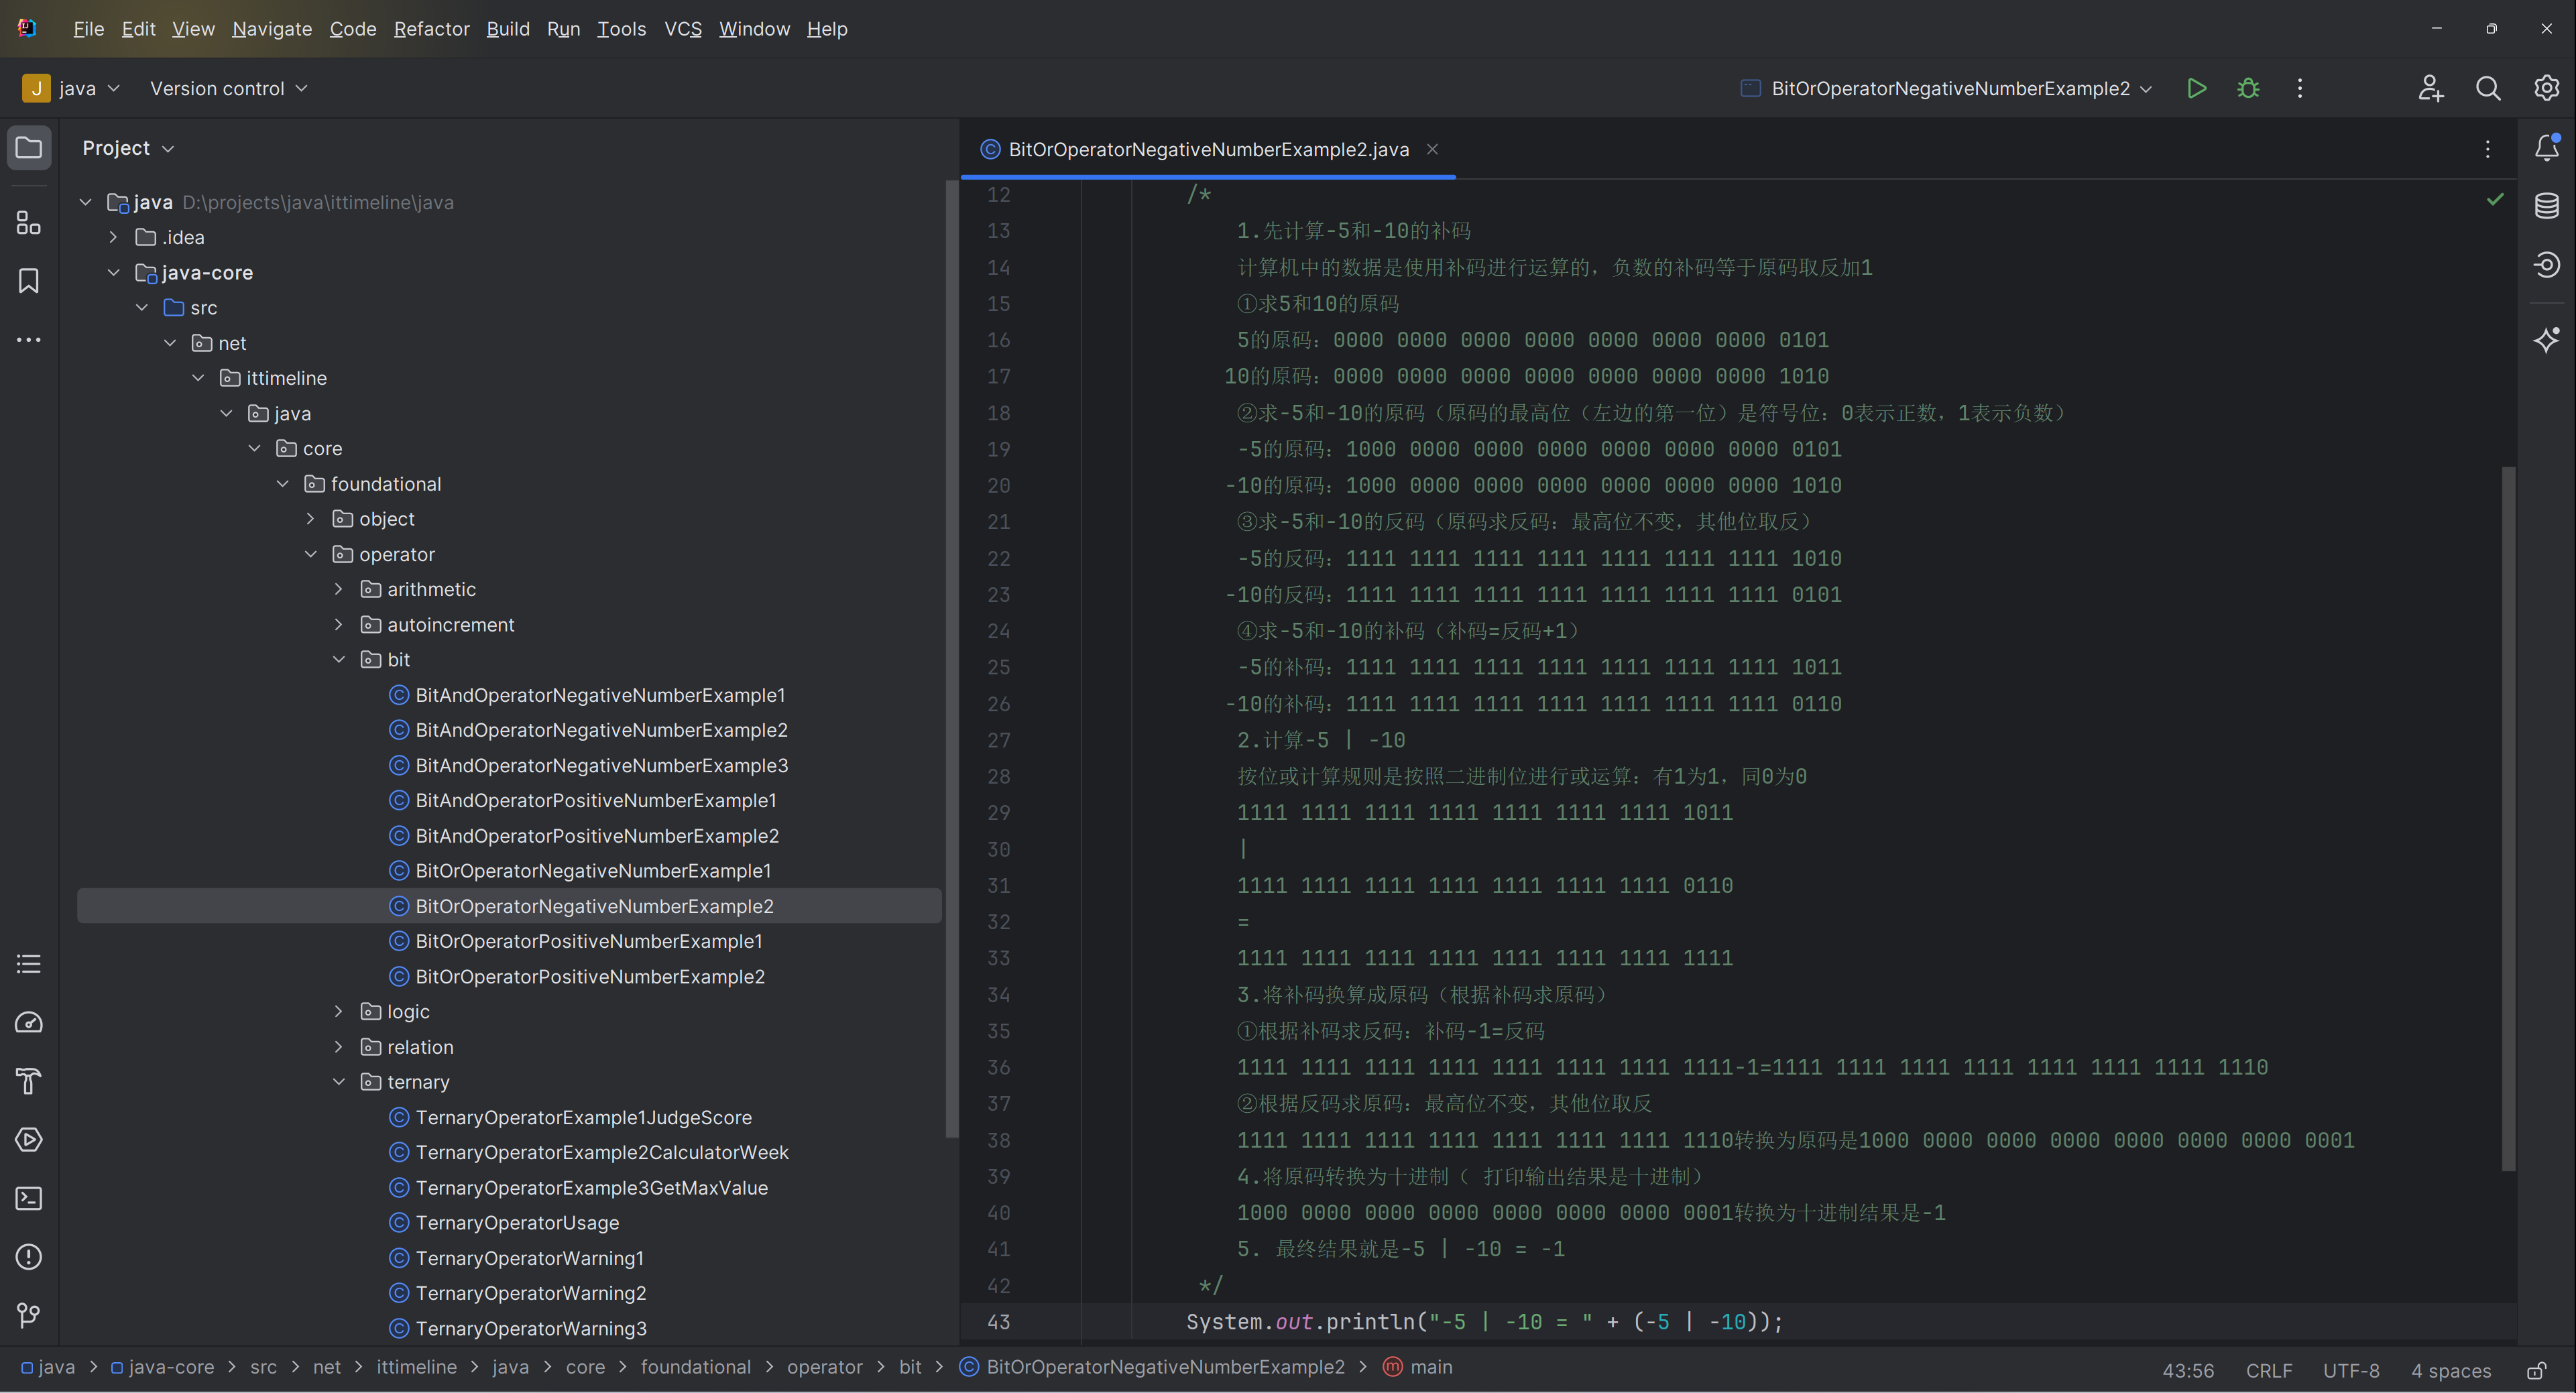Image resolution: width=2576 pixels, height=1393 pixels.
Task: Collapse the bit package
Action: (338, 659)
